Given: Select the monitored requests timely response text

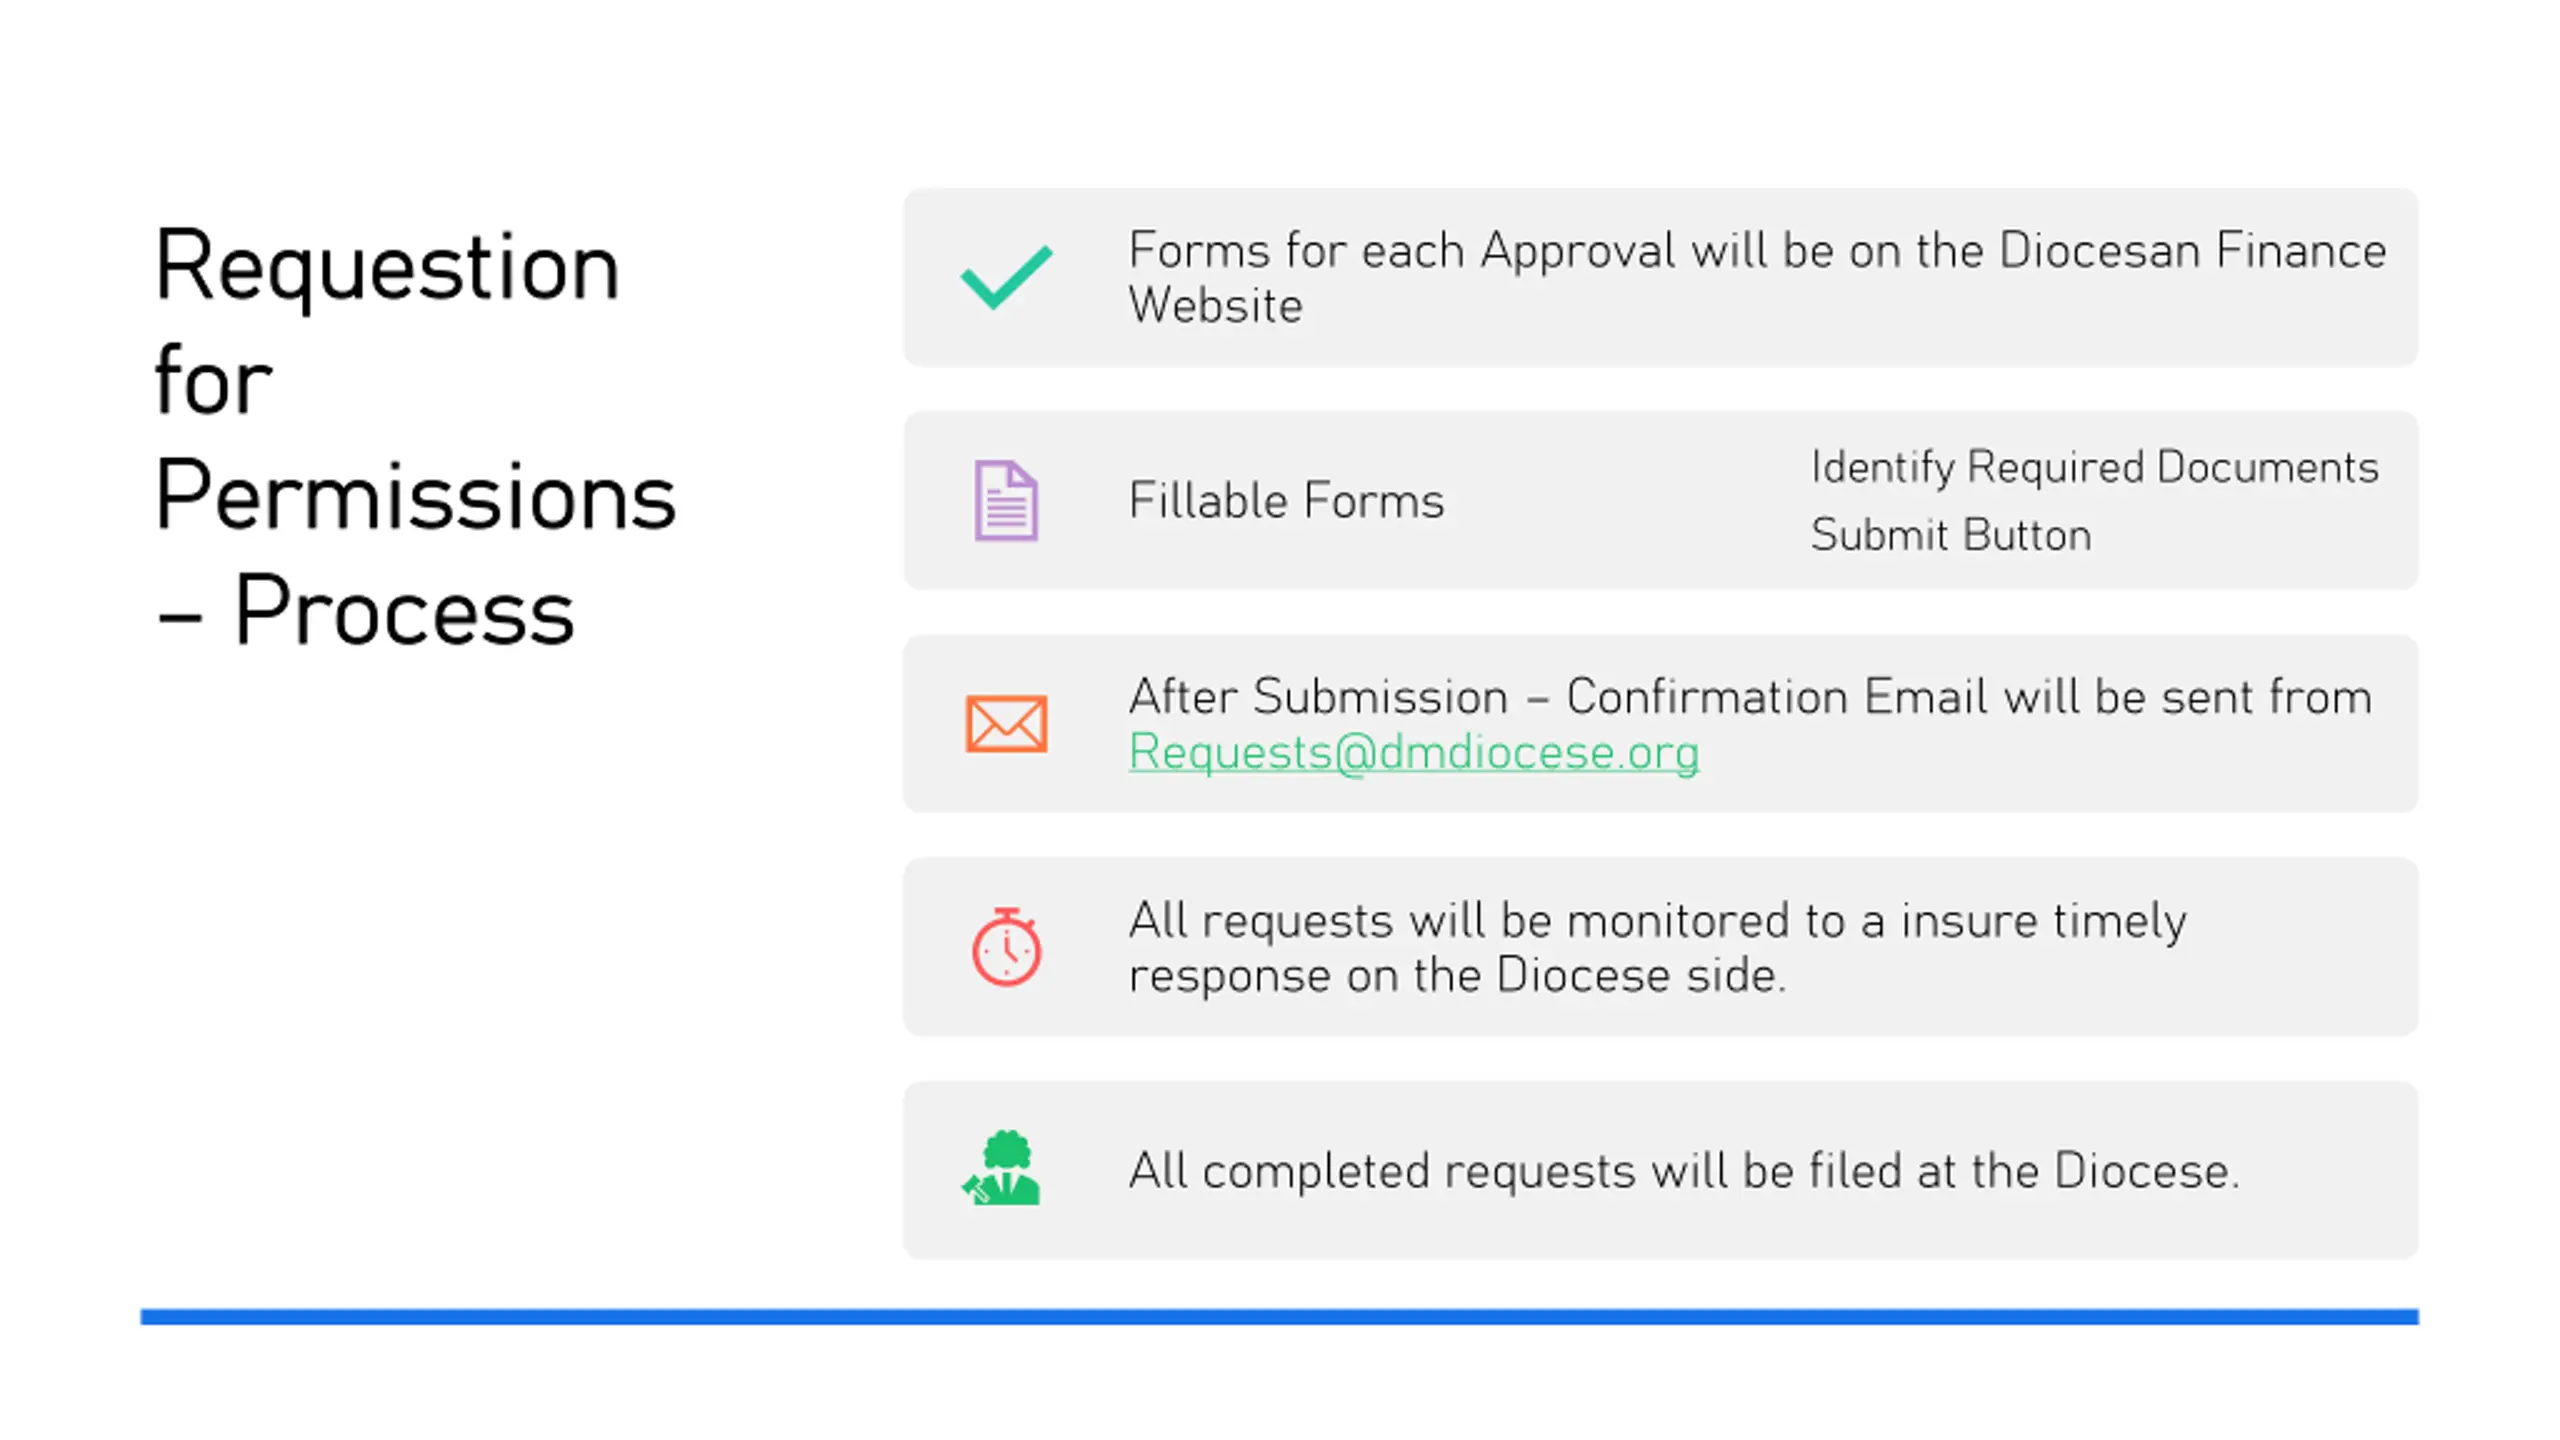Looking at the screenshot, I should [x=1657, y=947].
